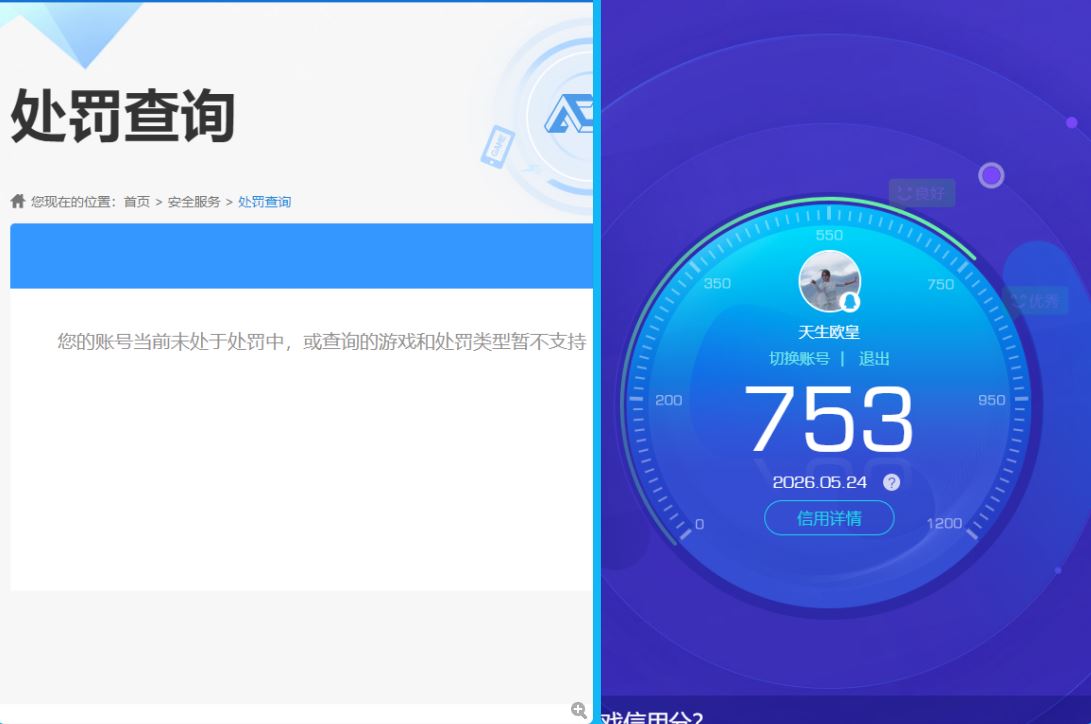
Task: Open the 信用详情 button
Action: (x=829, y=518)
